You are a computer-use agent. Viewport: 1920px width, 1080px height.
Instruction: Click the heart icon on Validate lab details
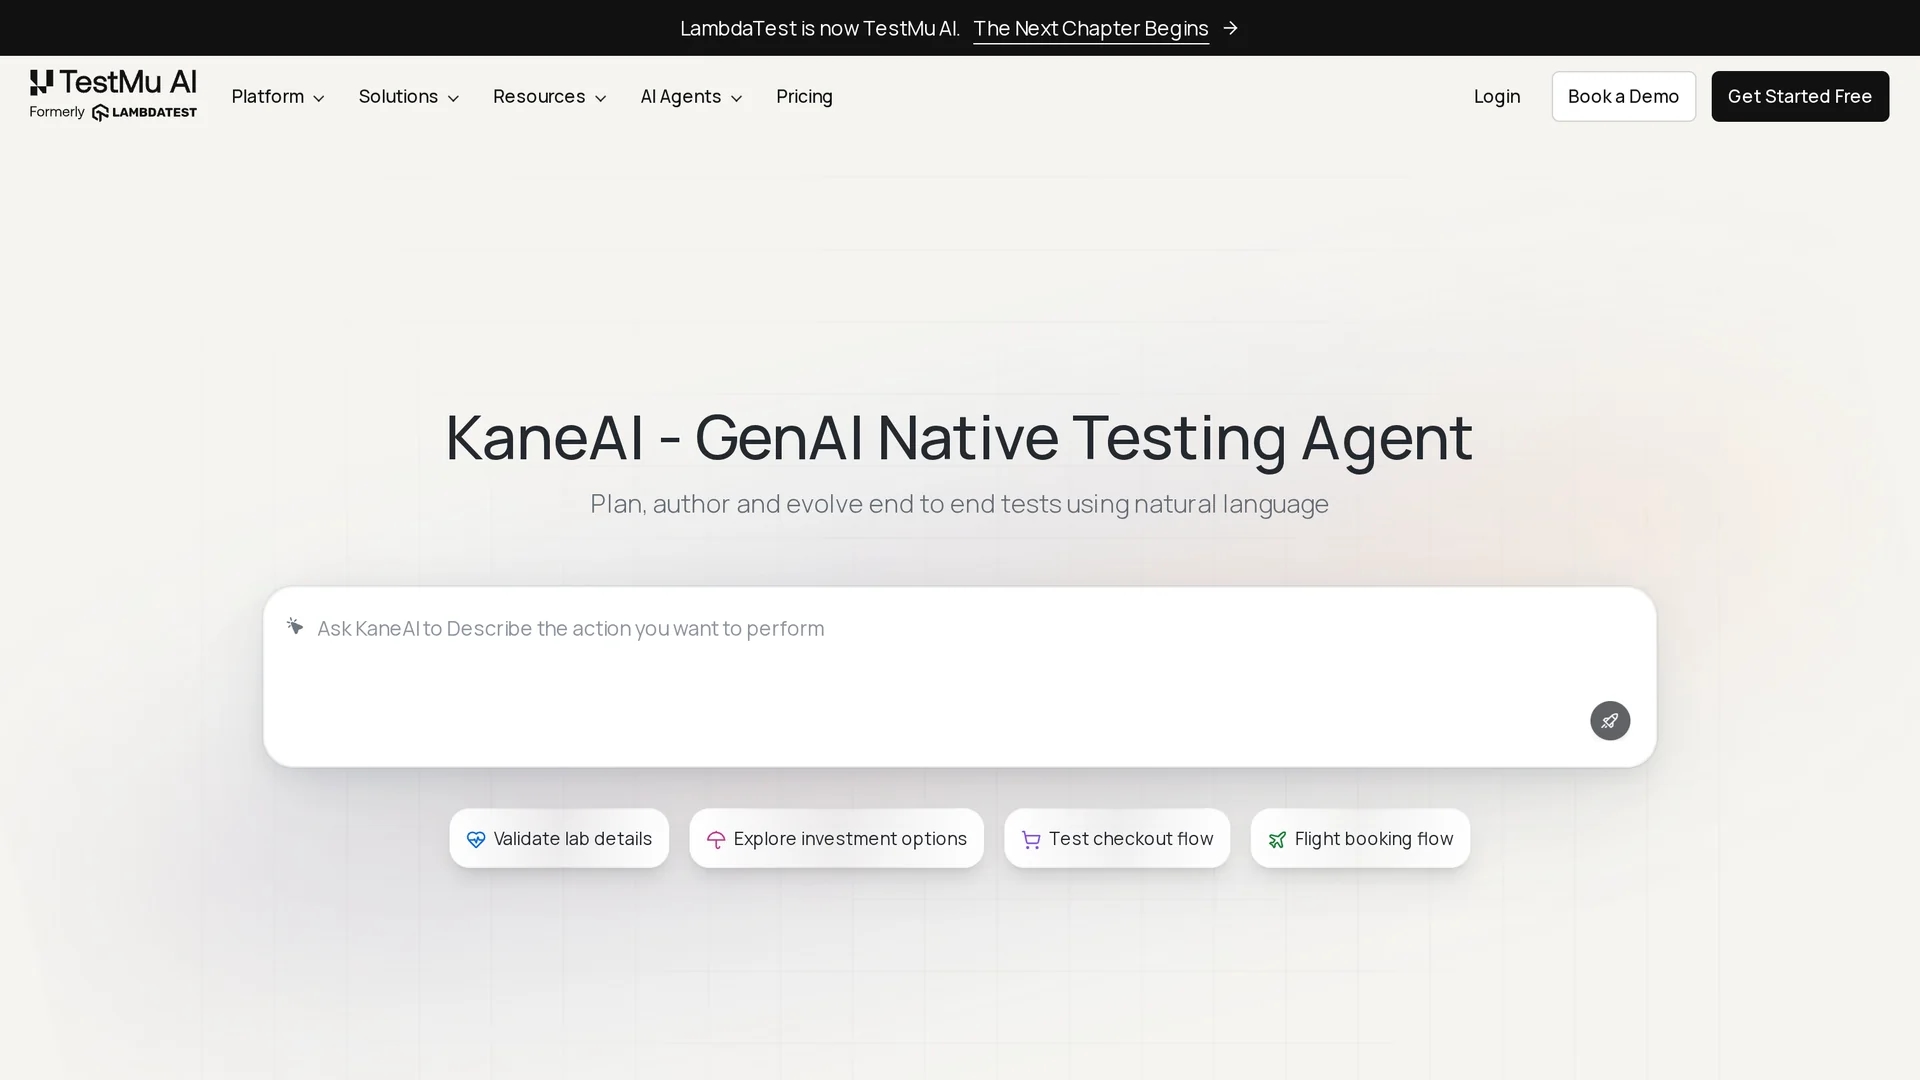pos(476,840)
